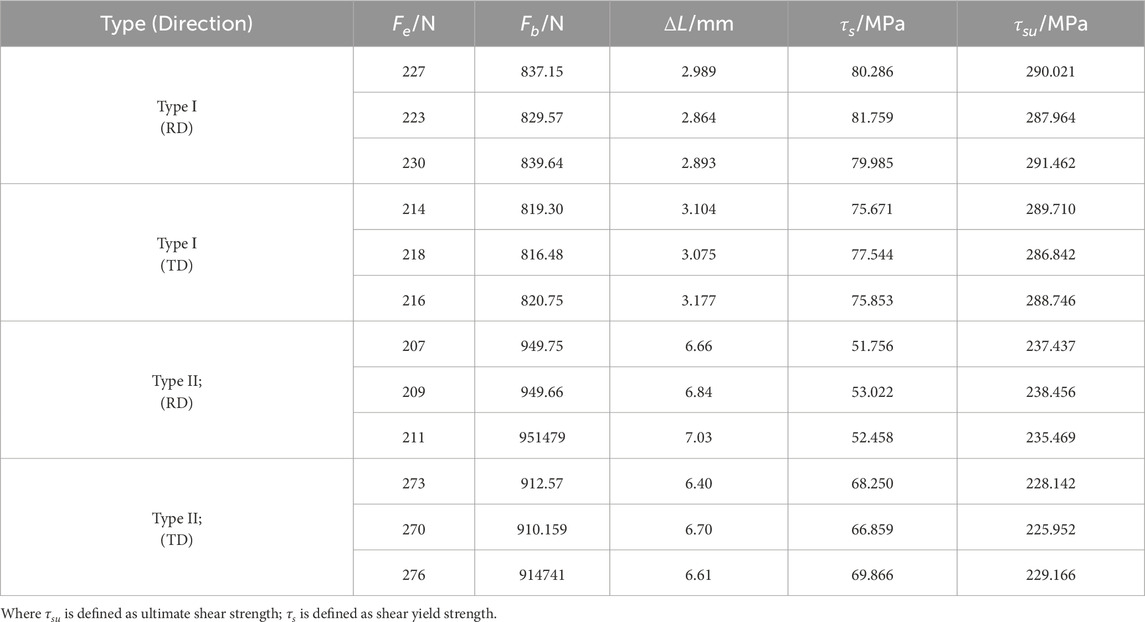
Task: Click the Fe/N column header
Action: pyautogui.click(x=414, y=24)
